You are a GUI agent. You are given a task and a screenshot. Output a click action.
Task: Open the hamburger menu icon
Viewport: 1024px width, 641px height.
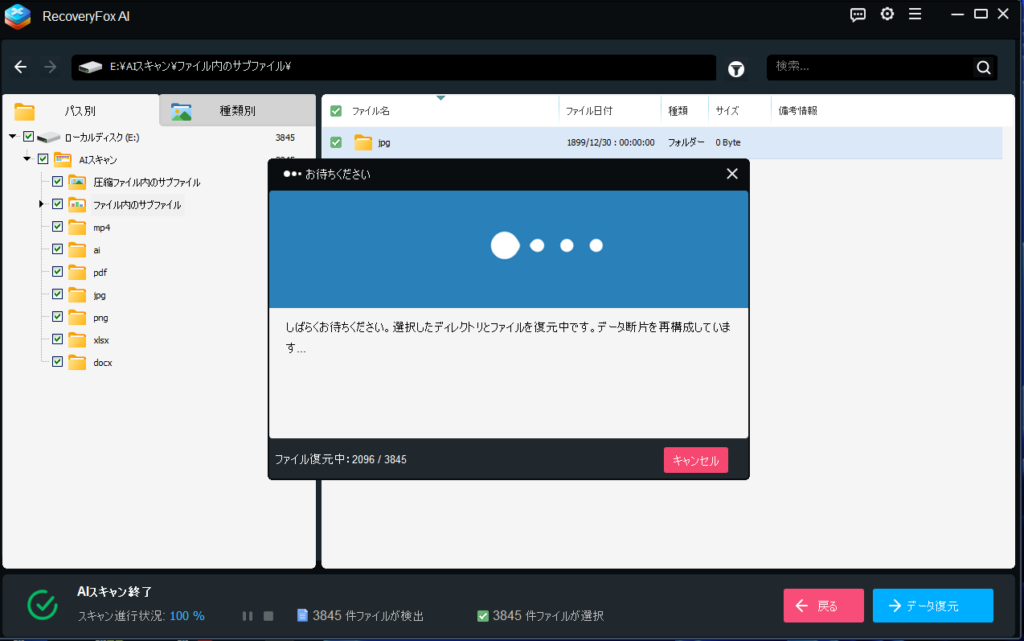tap(915, 14)
